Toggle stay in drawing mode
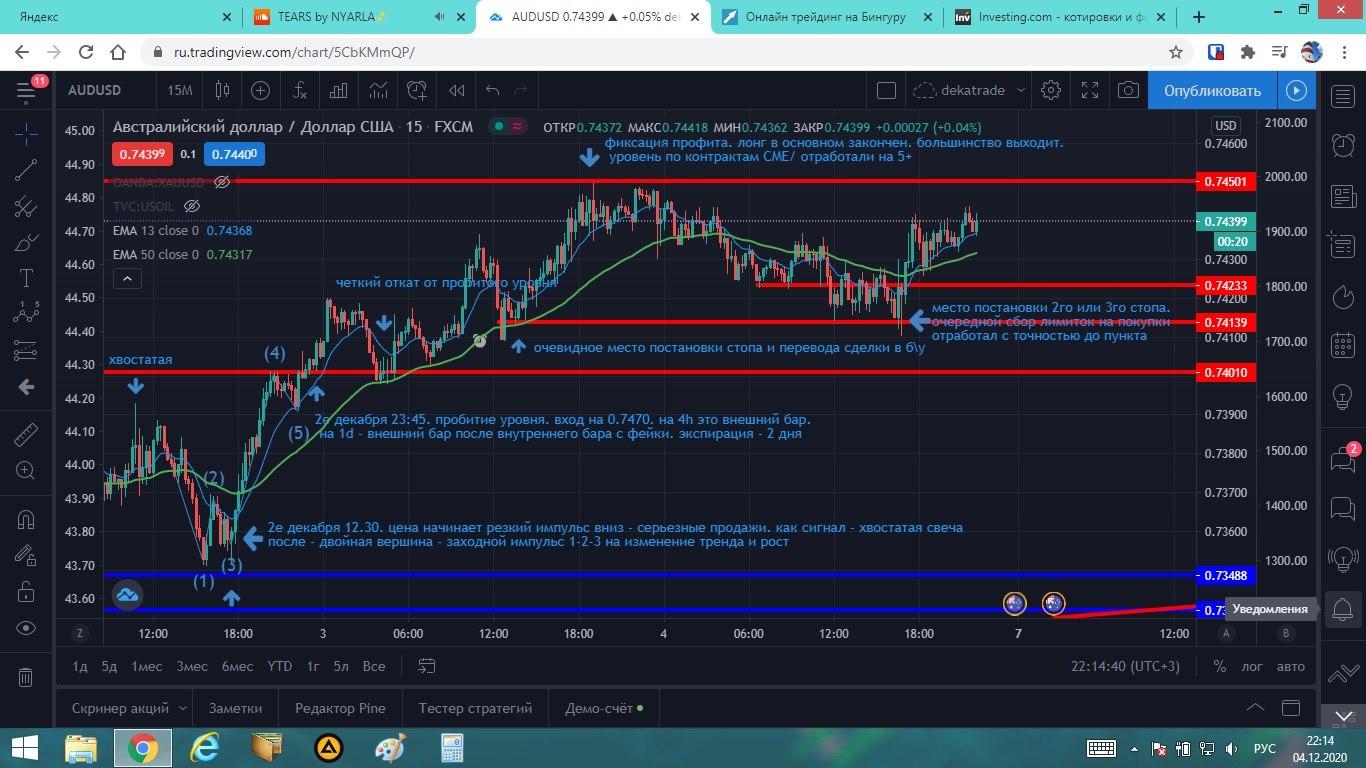This screenshot has width=1366, height=768. [x=26, y=556]
